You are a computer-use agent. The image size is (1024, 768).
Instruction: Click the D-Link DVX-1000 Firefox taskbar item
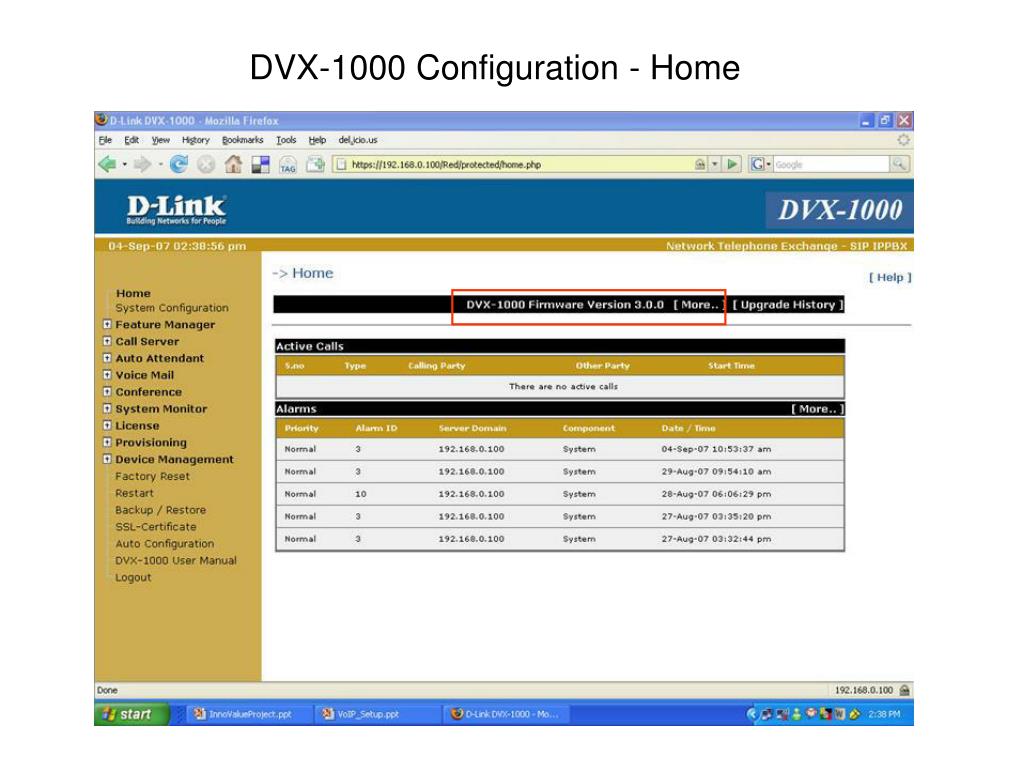pyautogui.click(x=508, y=714)
